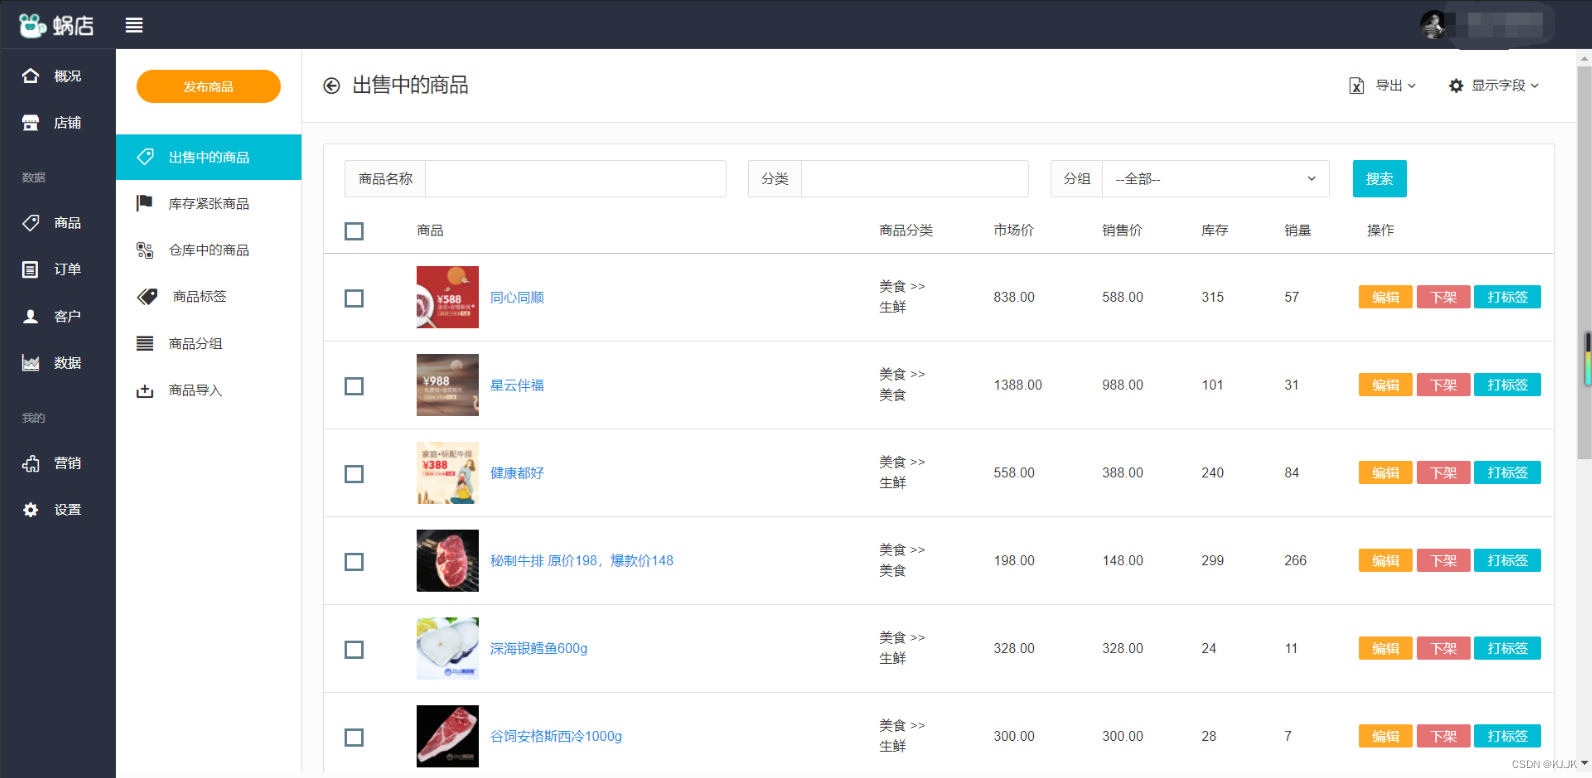Click the 数据 chart icon in sidebar
Image resolution: width=1592 pixels, height=778 pixels.
pyautogui.click(x=31, y=363)
